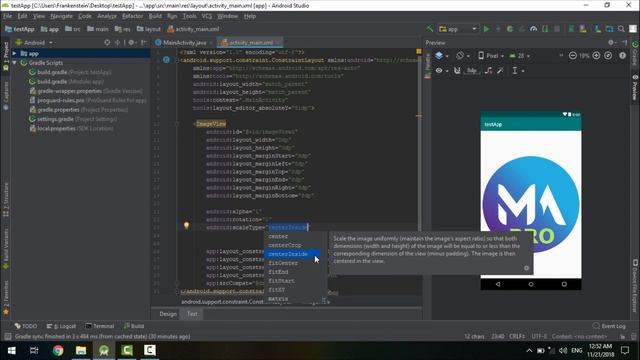Click the Profile app gauge icon

point(533,29)
